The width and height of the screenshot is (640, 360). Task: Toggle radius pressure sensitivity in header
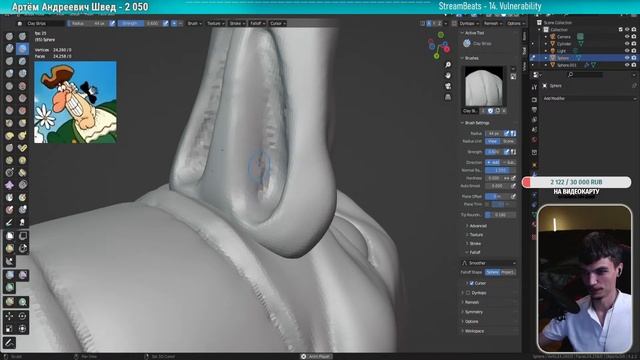112,23
